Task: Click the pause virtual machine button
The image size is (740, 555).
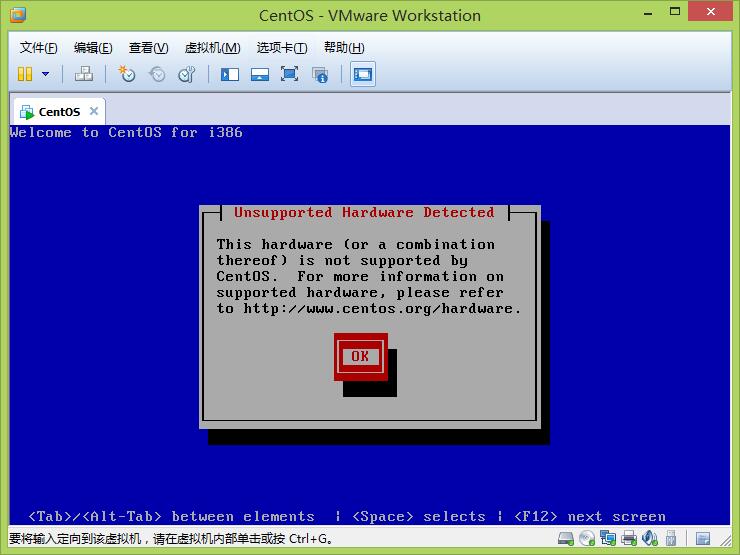Action: [x=25, y=74]
